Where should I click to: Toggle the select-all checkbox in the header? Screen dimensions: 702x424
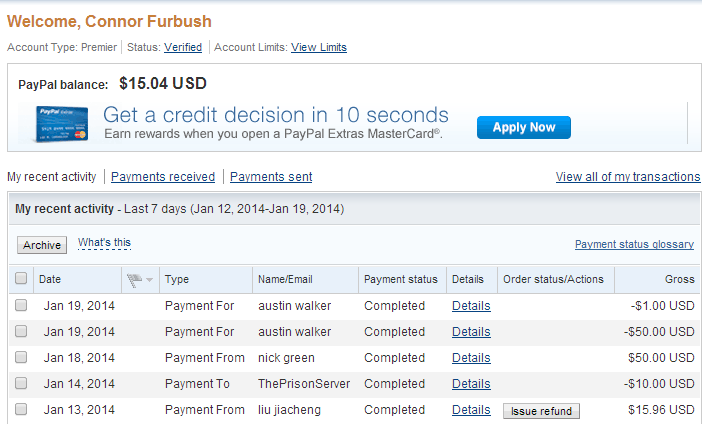point(21,280)
